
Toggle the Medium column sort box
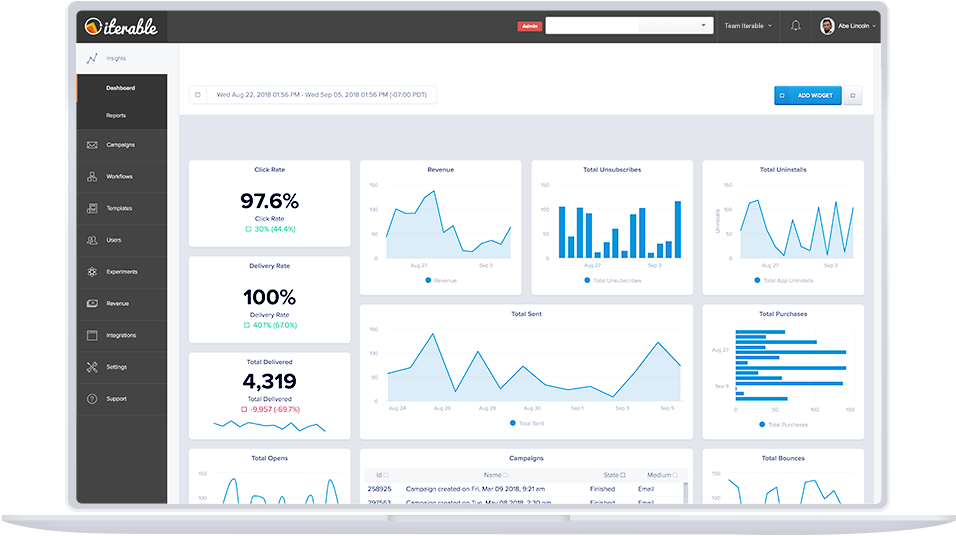coord(675,475)
